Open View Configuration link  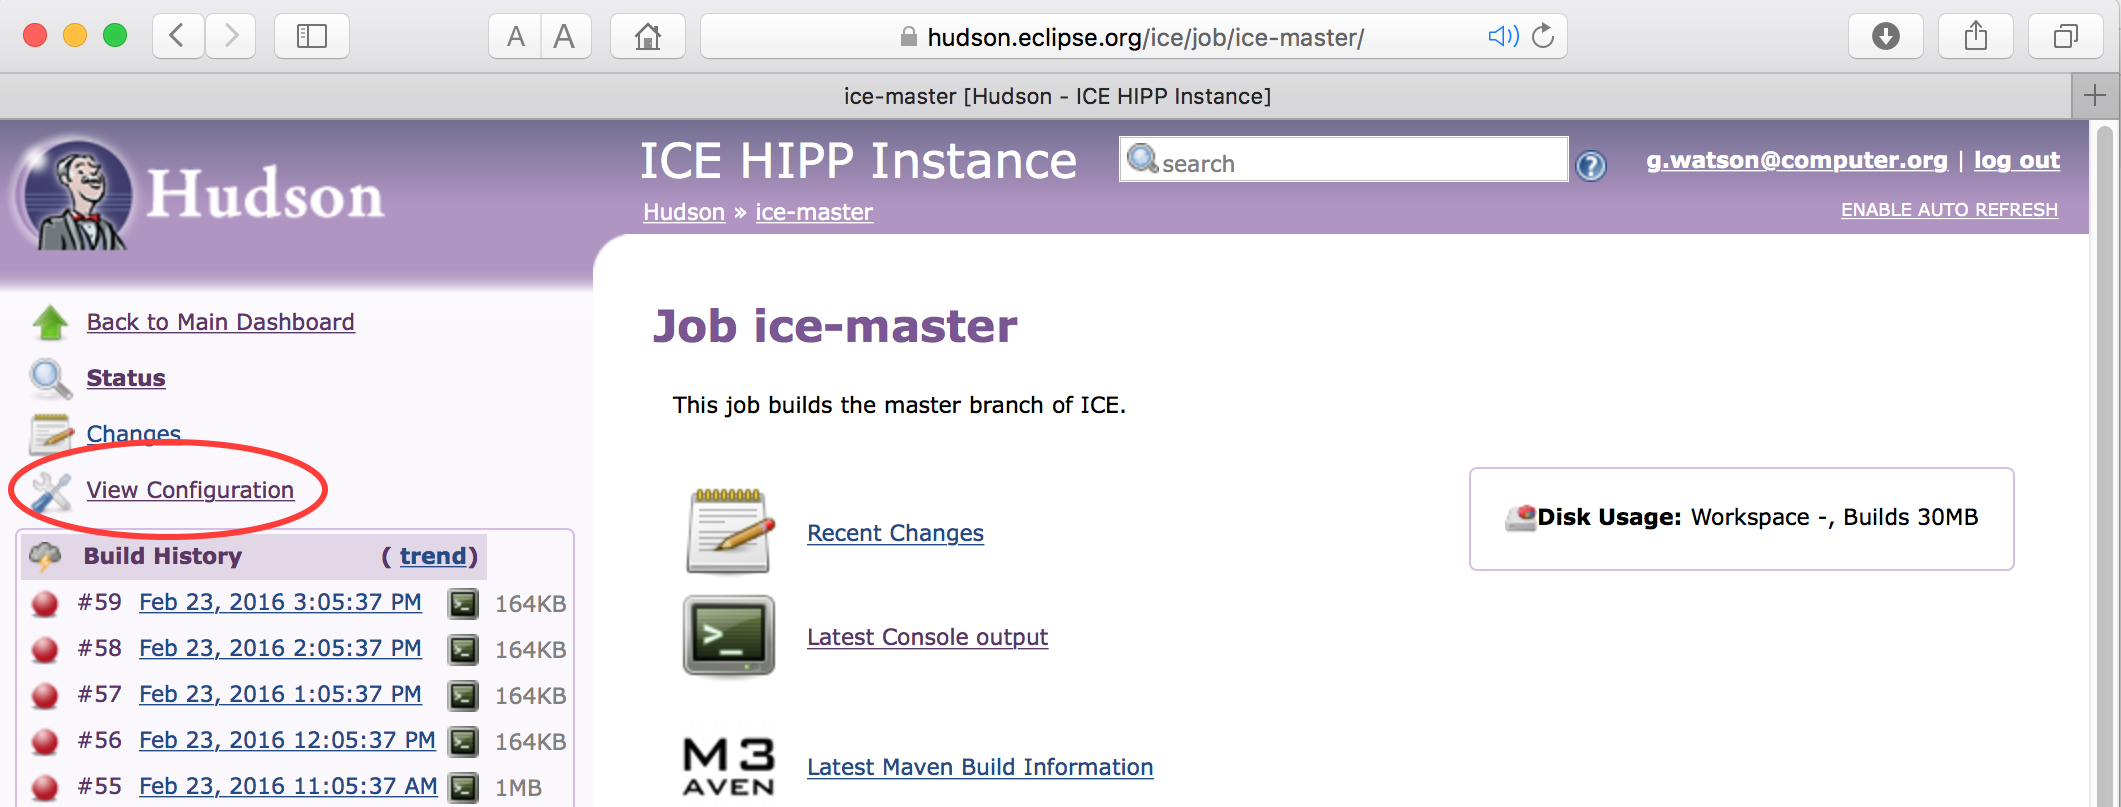pyautogui.click(x=190, y=490)
